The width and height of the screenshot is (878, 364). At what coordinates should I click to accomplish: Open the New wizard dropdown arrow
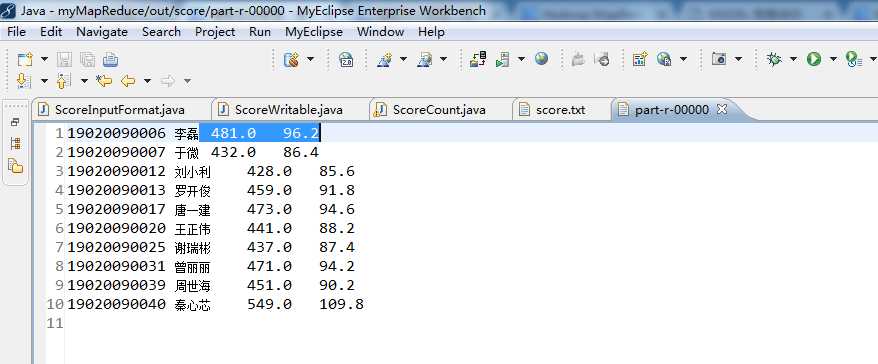[44, 59]
